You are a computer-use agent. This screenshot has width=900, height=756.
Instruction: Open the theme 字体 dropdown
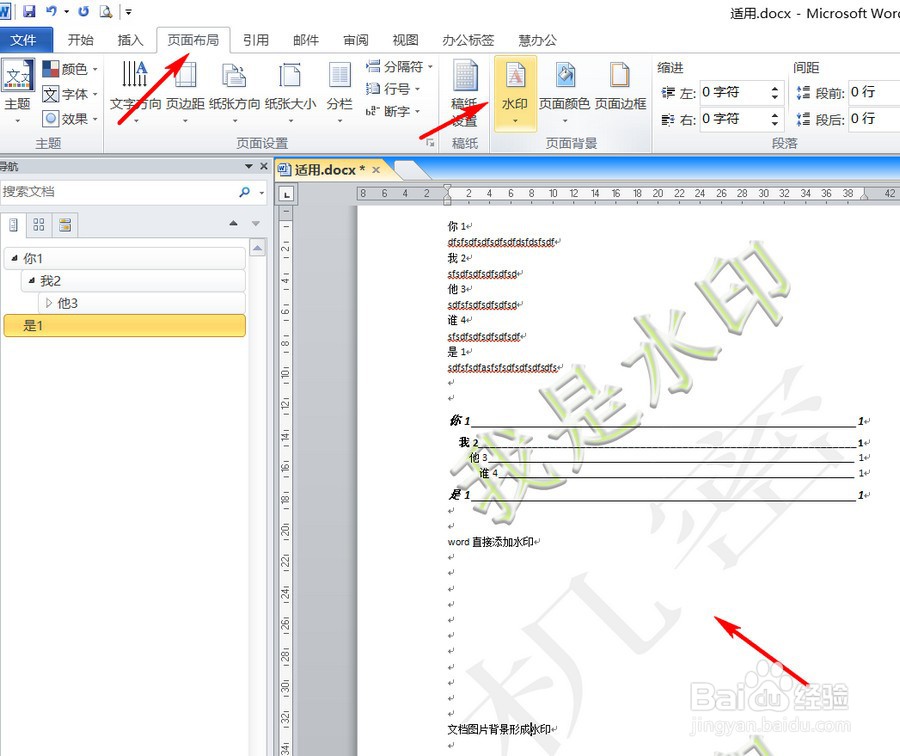(x=70, y=94)
